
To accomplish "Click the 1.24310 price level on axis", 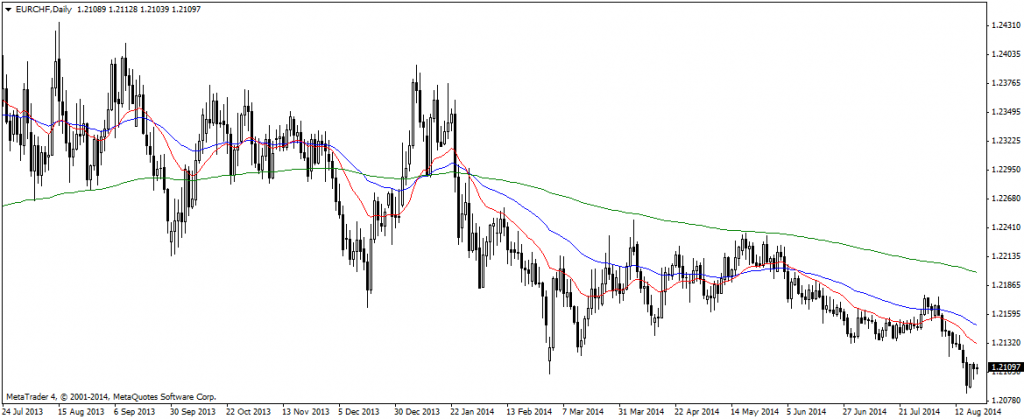I will click(x=1004, y=25).
